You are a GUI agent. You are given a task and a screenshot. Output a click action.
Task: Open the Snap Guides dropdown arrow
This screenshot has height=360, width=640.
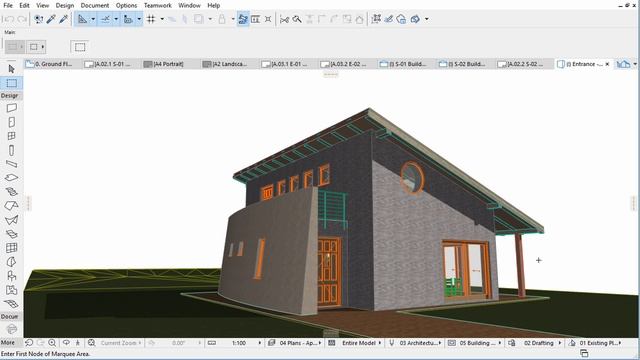[116, 19]
